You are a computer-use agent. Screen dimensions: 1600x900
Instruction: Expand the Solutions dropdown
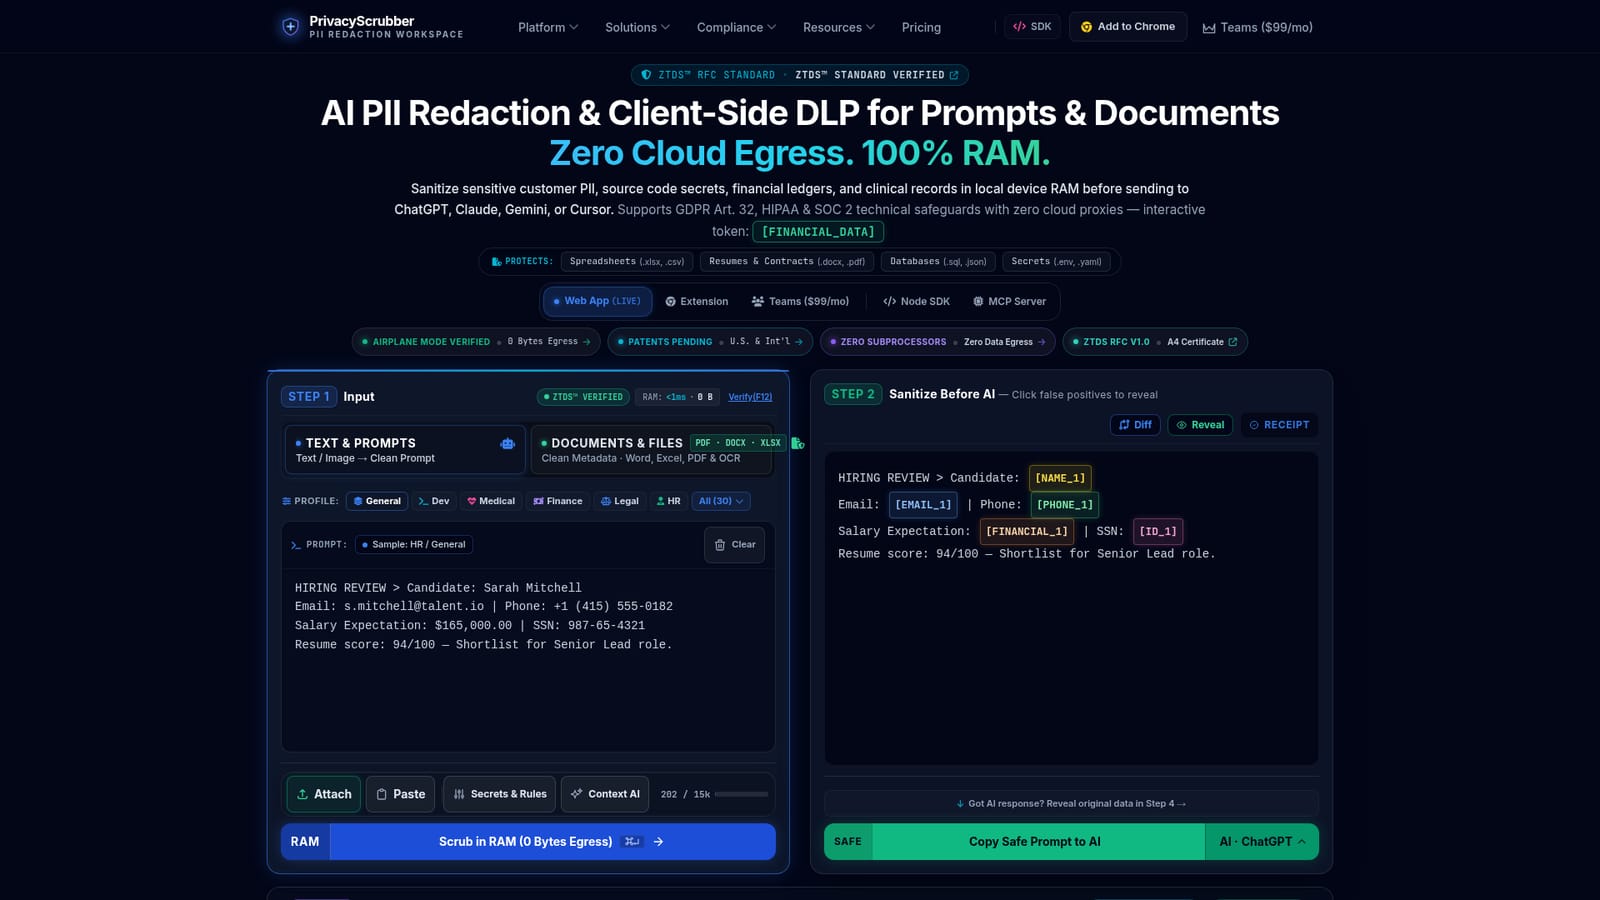[637, 27]
